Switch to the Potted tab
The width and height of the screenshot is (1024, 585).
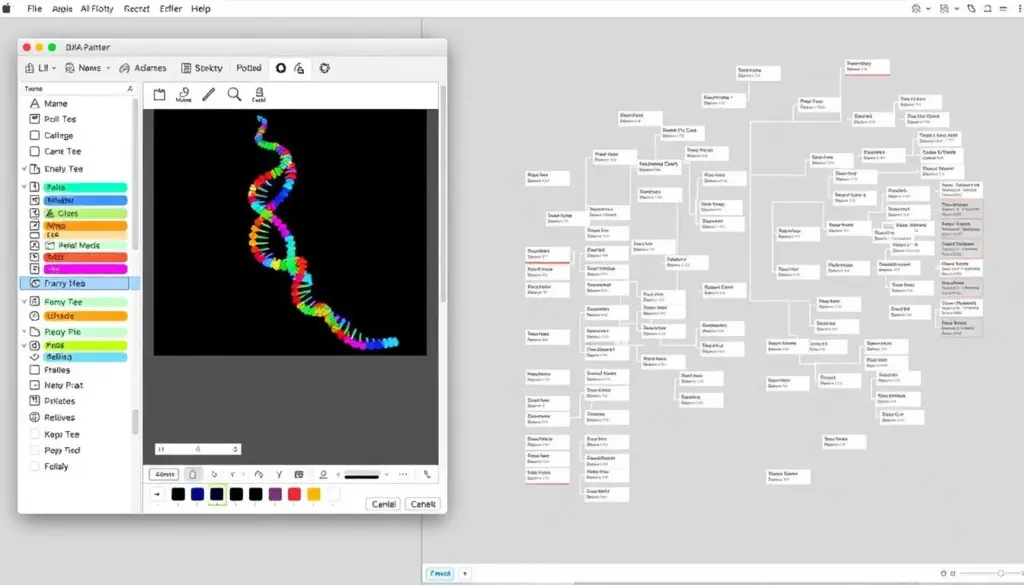[249, 68]
